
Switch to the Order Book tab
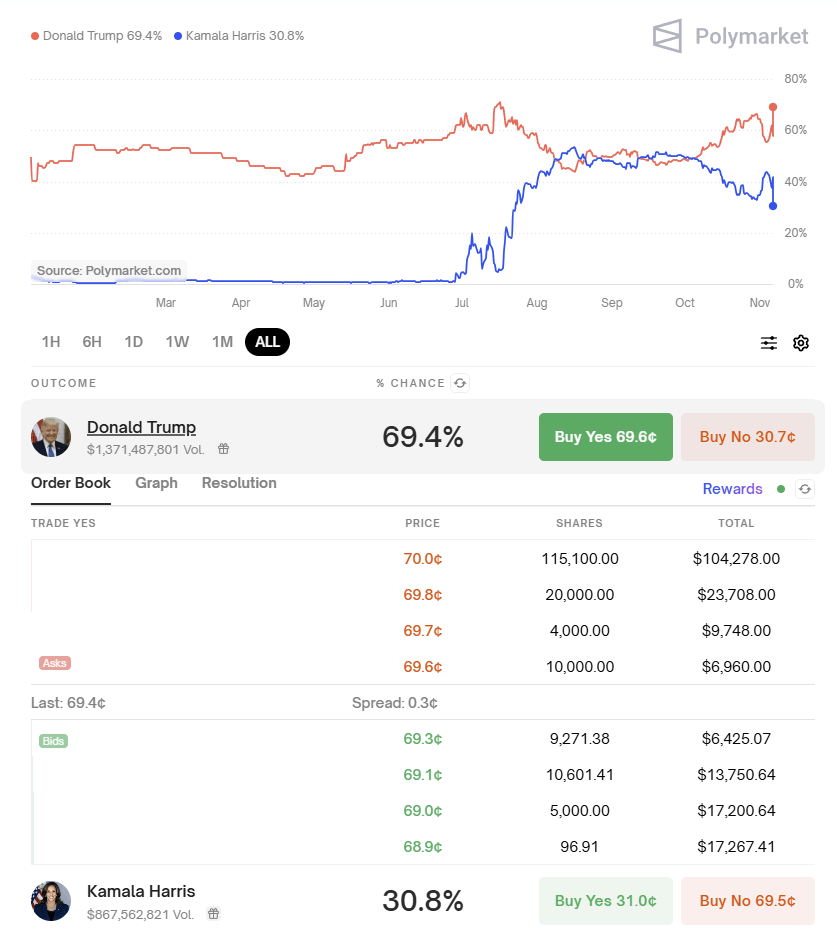pos(71,483)
